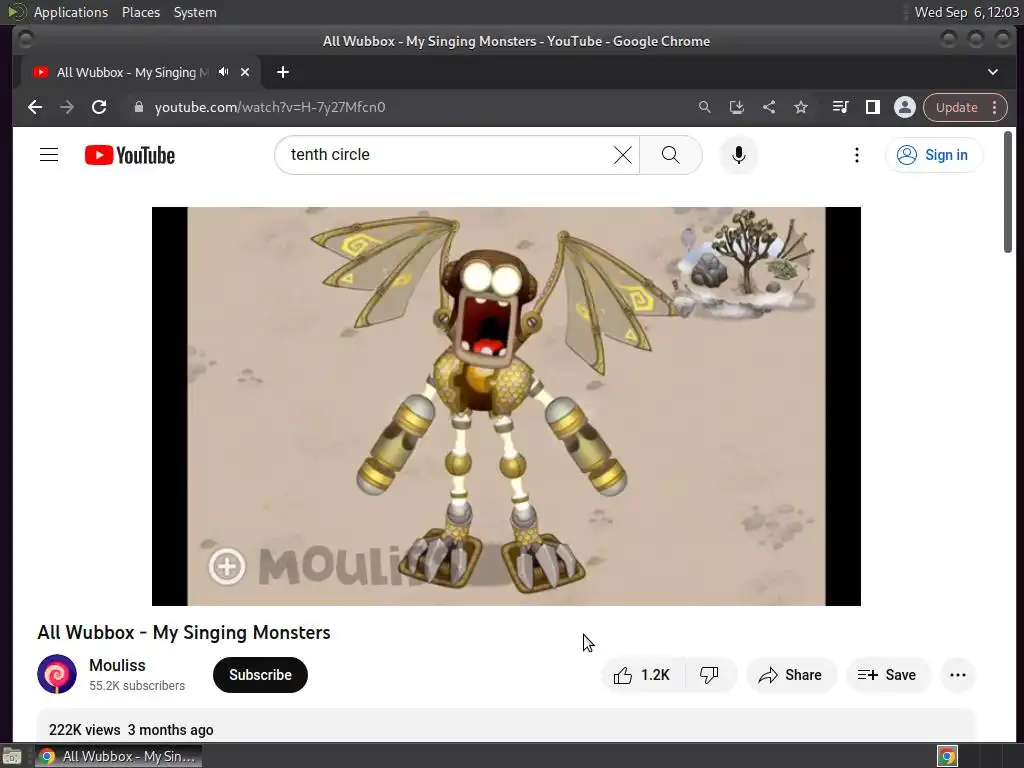This screenshot has height=768, width=1024.
Task: Click the address bar URL
Action: (270, 107)
